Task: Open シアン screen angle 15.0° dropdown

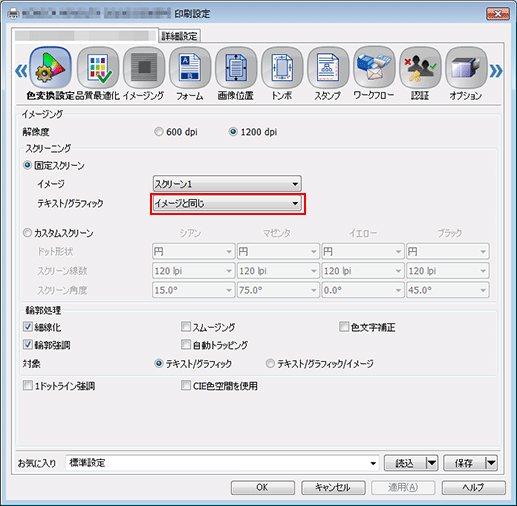Action: coord(193,290)
